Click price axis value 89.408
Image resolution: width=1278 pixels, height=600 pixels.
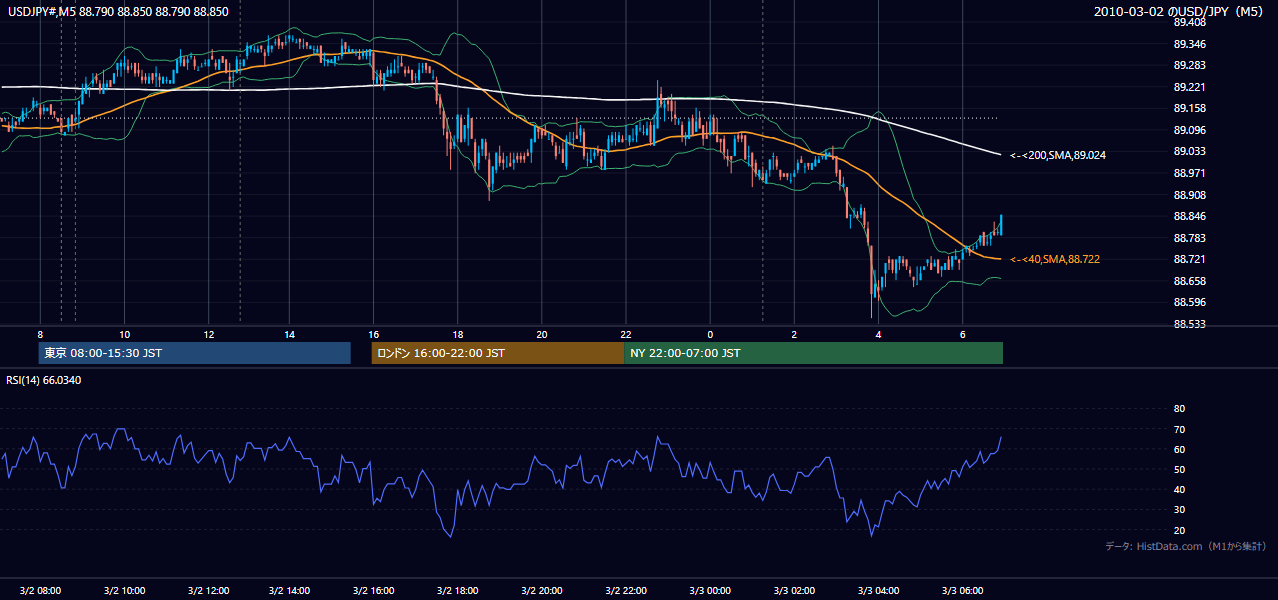click(1190, 23)
